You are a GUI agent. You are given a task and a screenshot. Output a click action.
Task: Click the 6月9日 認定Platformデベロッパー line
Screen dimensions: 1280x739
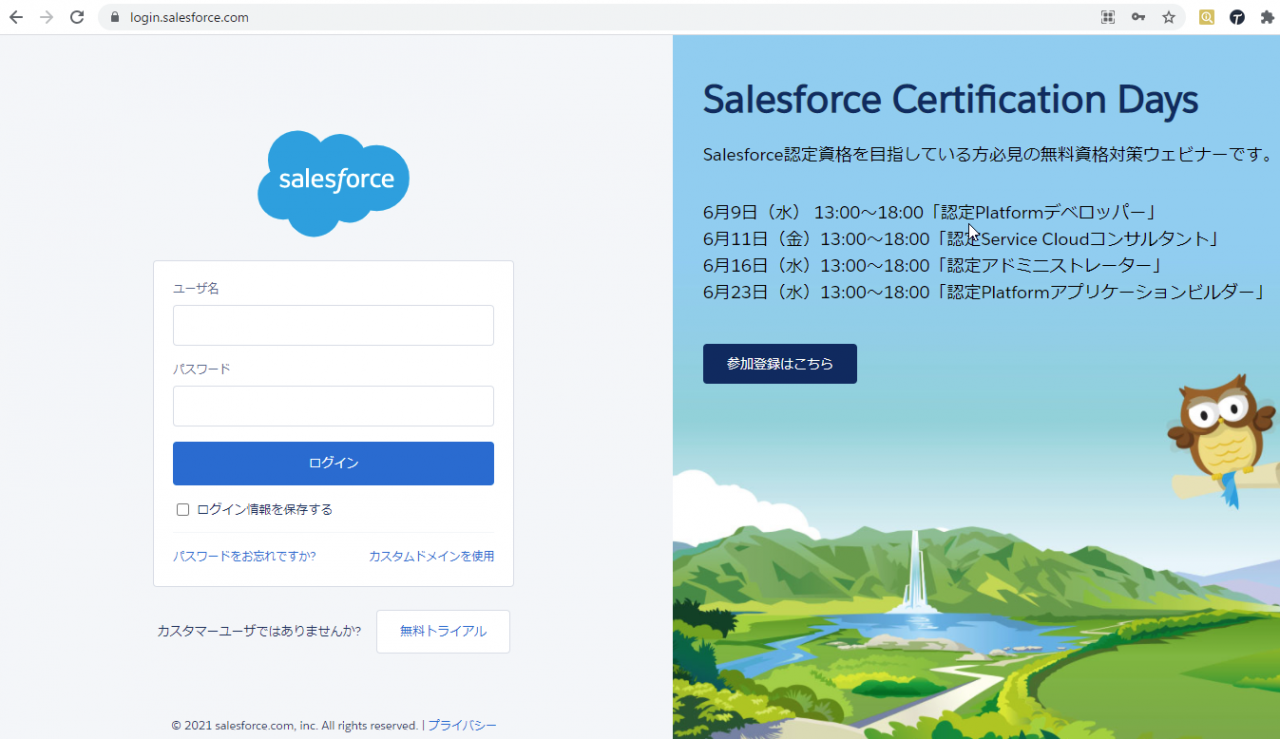(x=930, y=212)
